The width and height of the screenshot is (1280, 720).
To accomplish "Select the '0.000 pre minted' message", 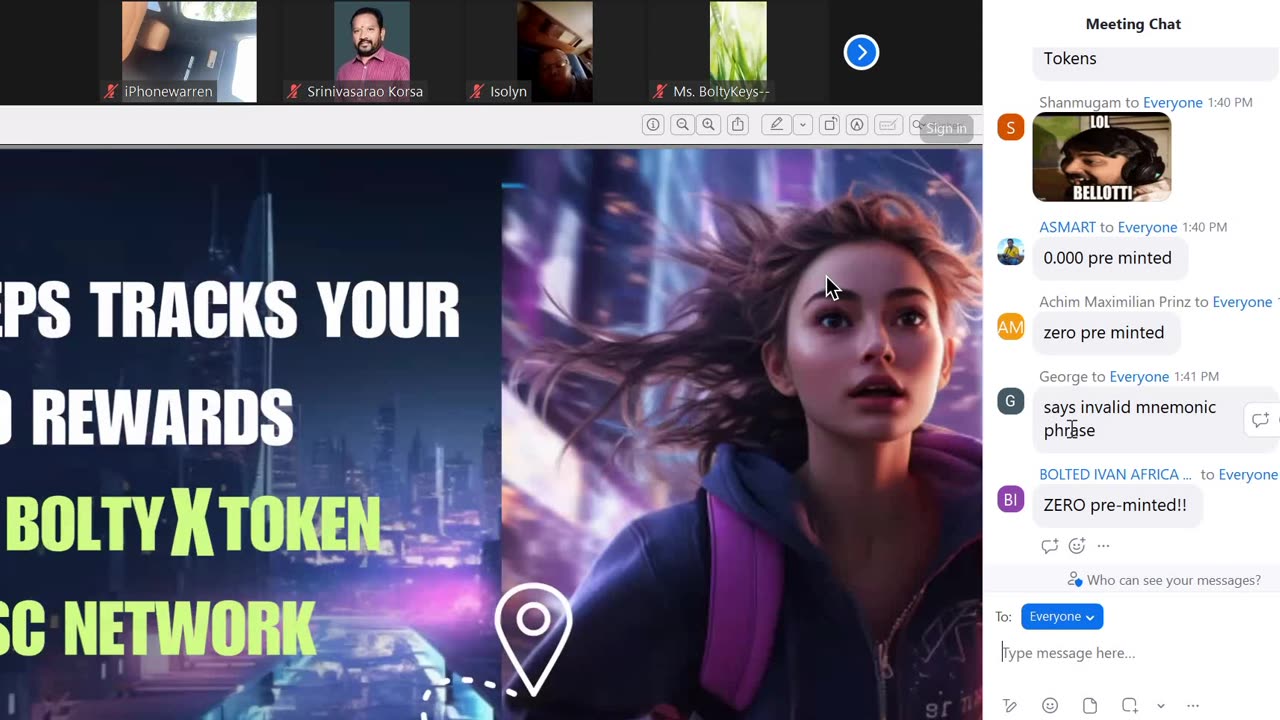I will (x=1108, y=258).
